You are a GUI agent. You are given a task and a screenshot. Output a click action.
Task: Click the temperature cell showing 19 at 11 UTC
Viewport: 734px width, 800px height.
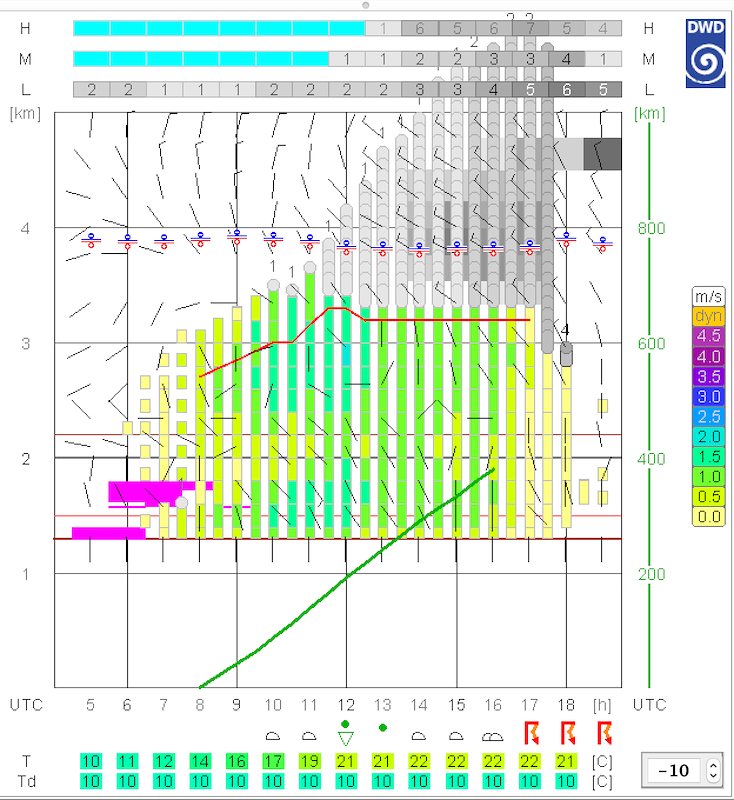(310, 762)
